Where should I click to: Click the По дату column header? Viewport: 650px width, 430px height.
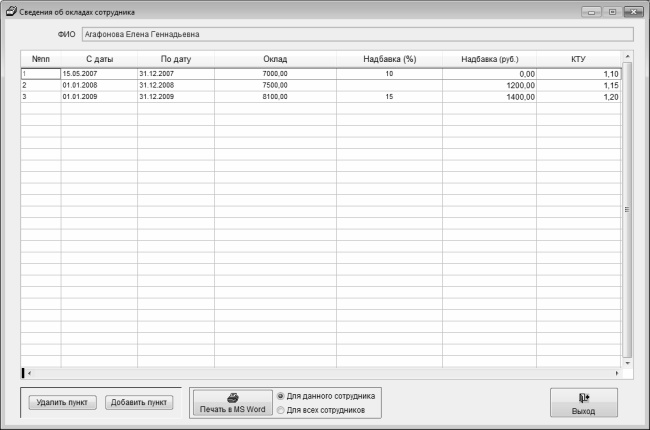[x=176, y=59]
